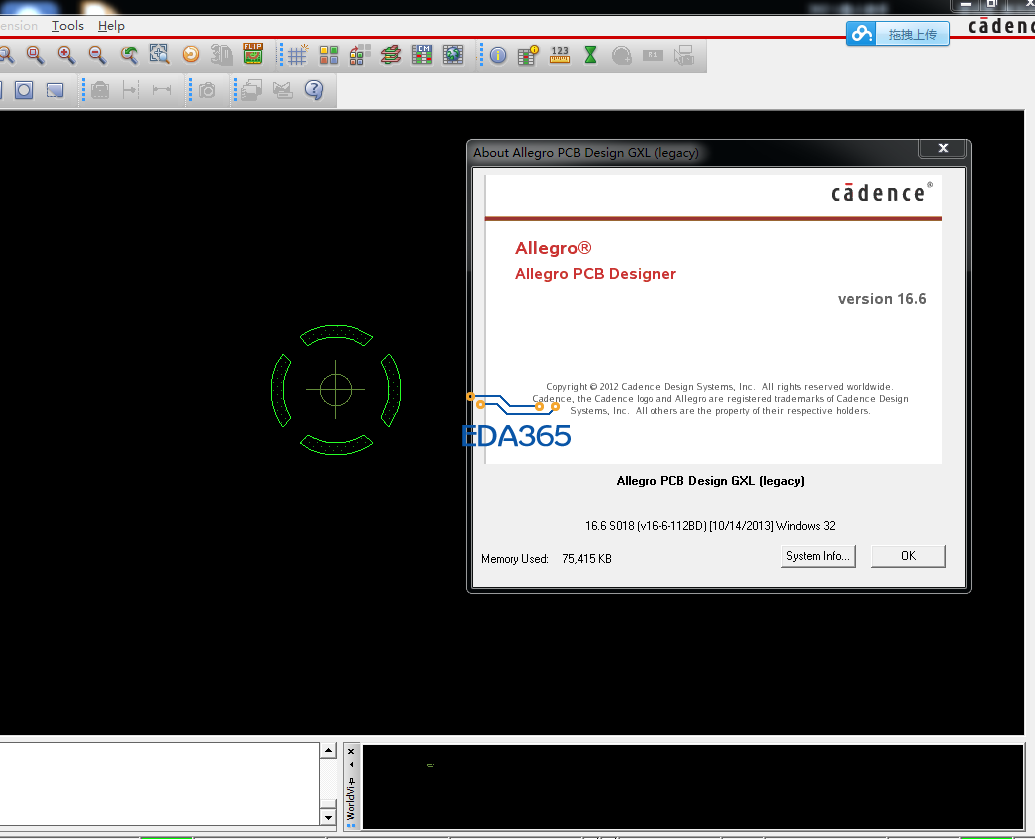Click the WorldView overview black area

[x=692, y=786]
